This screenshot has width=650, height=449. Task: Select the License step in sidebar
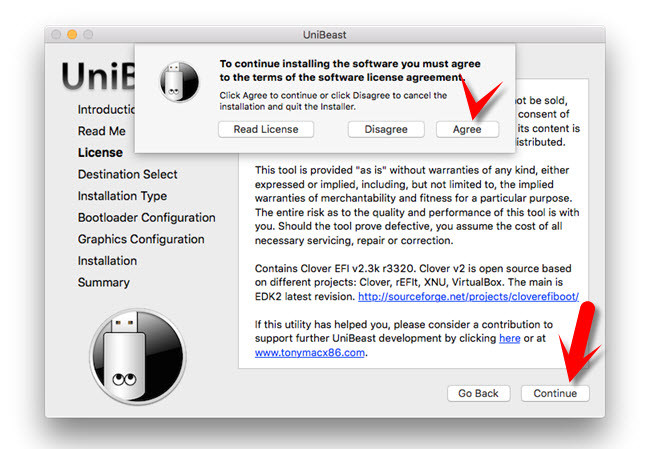coord(100,153)
